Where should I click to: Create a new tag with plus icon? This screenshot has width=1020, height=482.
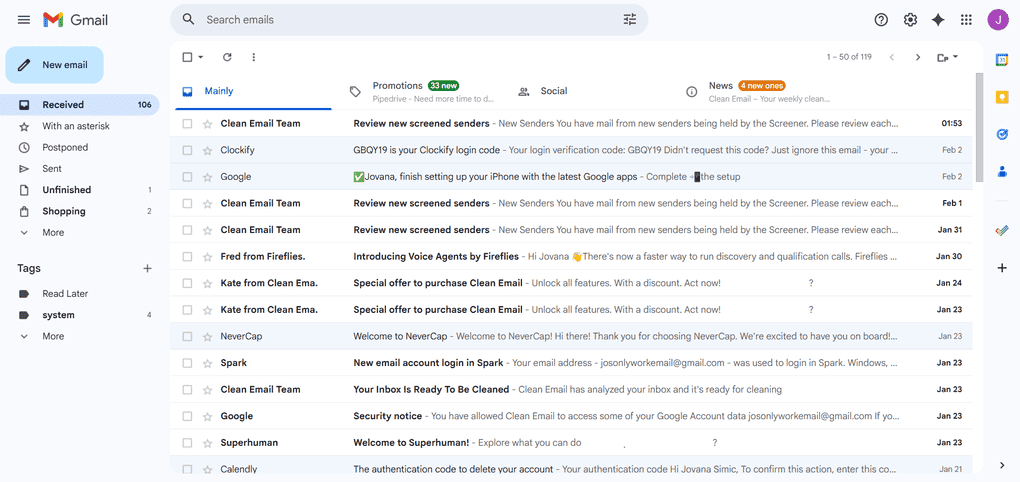click(x=148, y=268)
